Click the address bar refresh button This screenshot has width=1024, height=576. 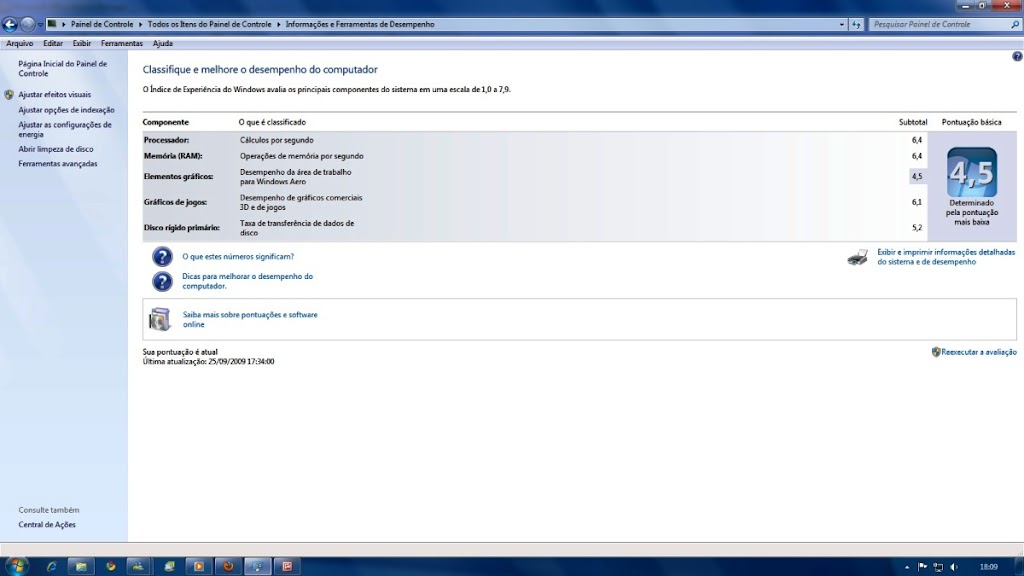(856, 24)
